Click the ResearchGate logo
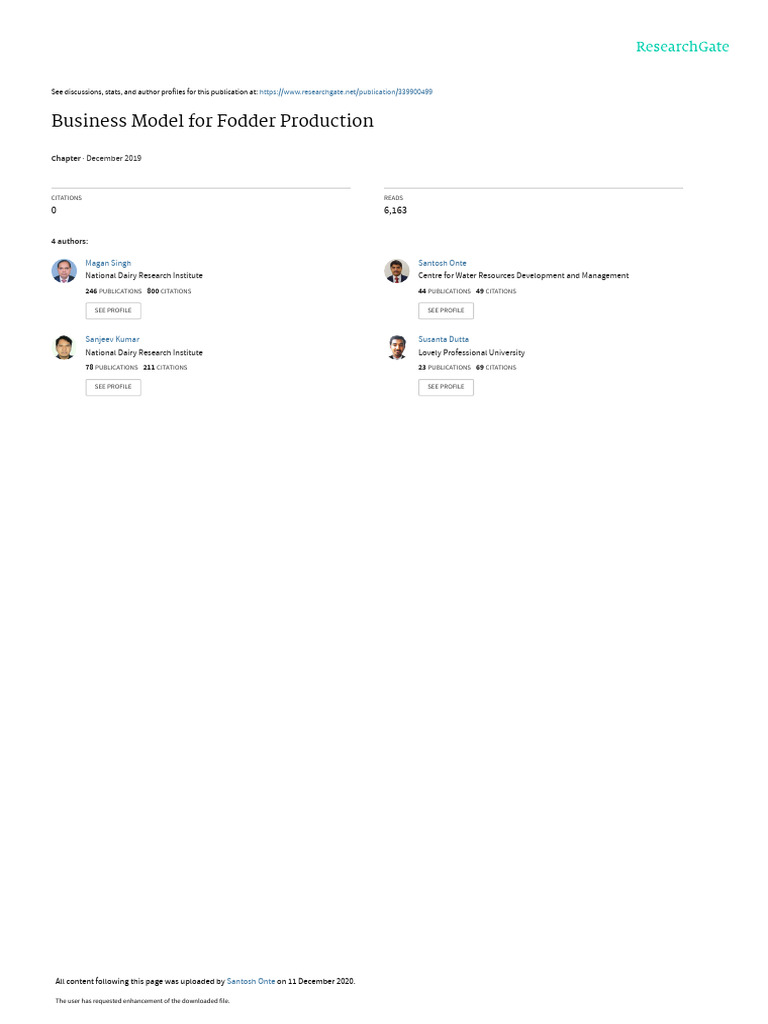Viewport: 768px width, 1024px height. [x=682, y=47]
